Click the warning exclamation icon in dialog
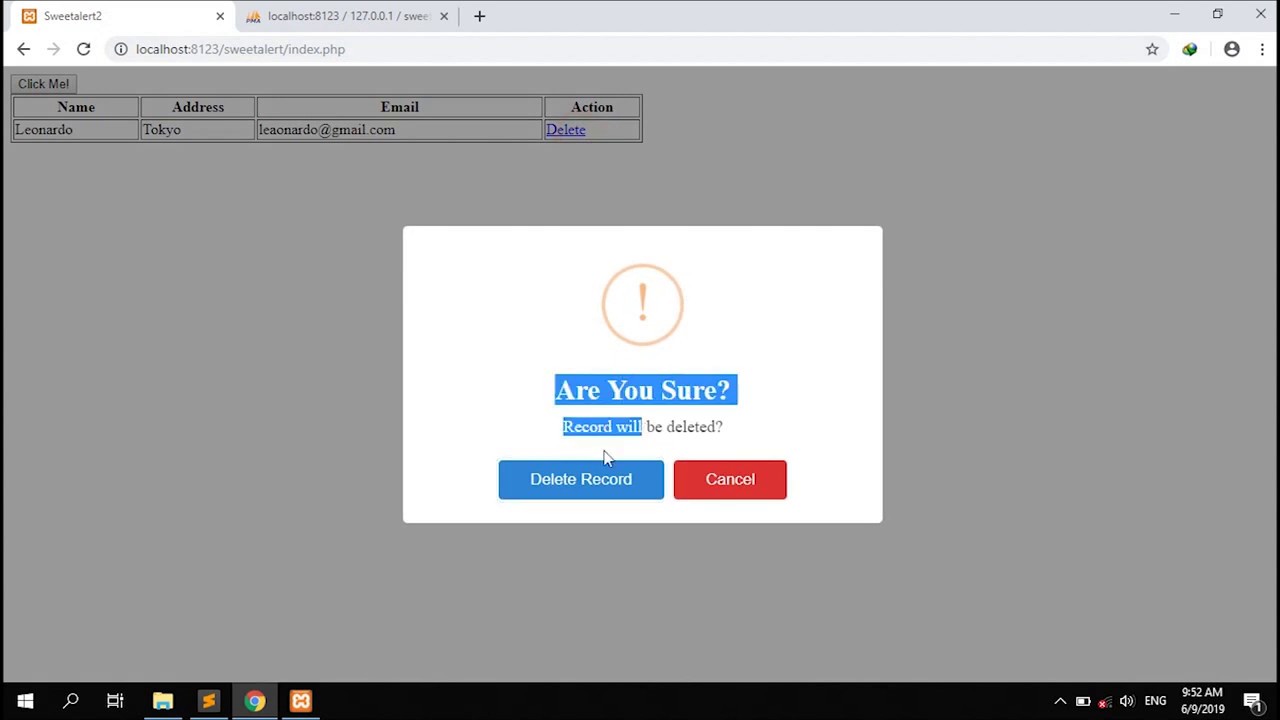This screenshot has height=720, width=1280. pyautogui.click(x=642, y=305)
